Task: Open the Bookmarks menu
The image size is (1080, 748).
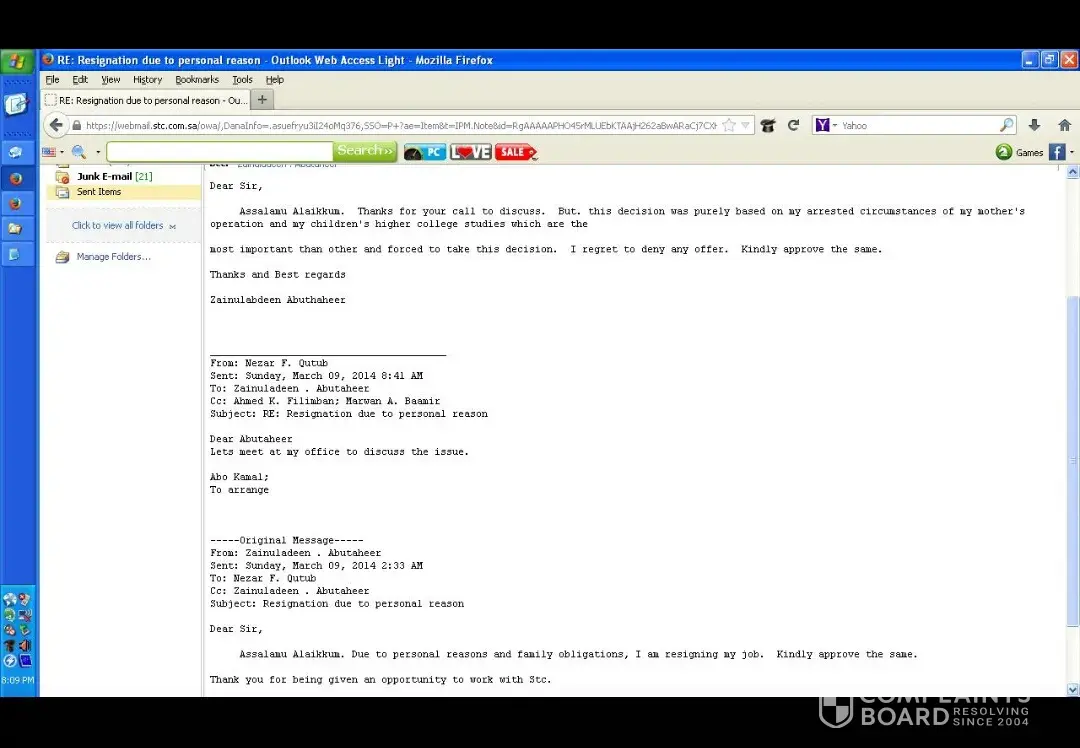Action: pyautogui.click(x=197, y=80)
